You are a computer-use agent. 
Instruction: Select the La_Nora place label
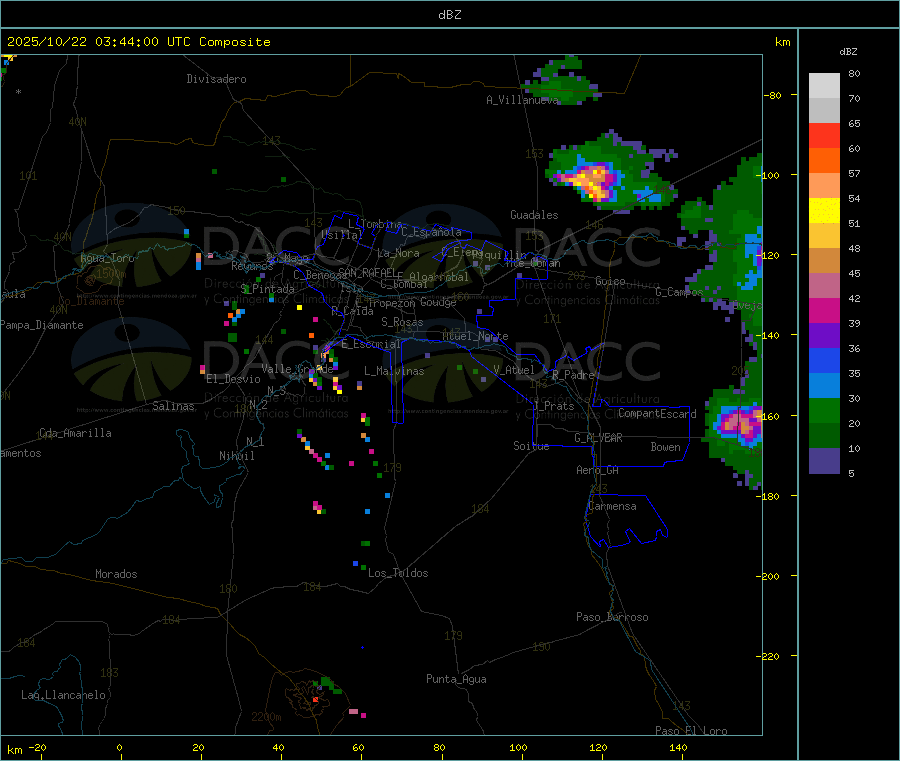[398, 253]
